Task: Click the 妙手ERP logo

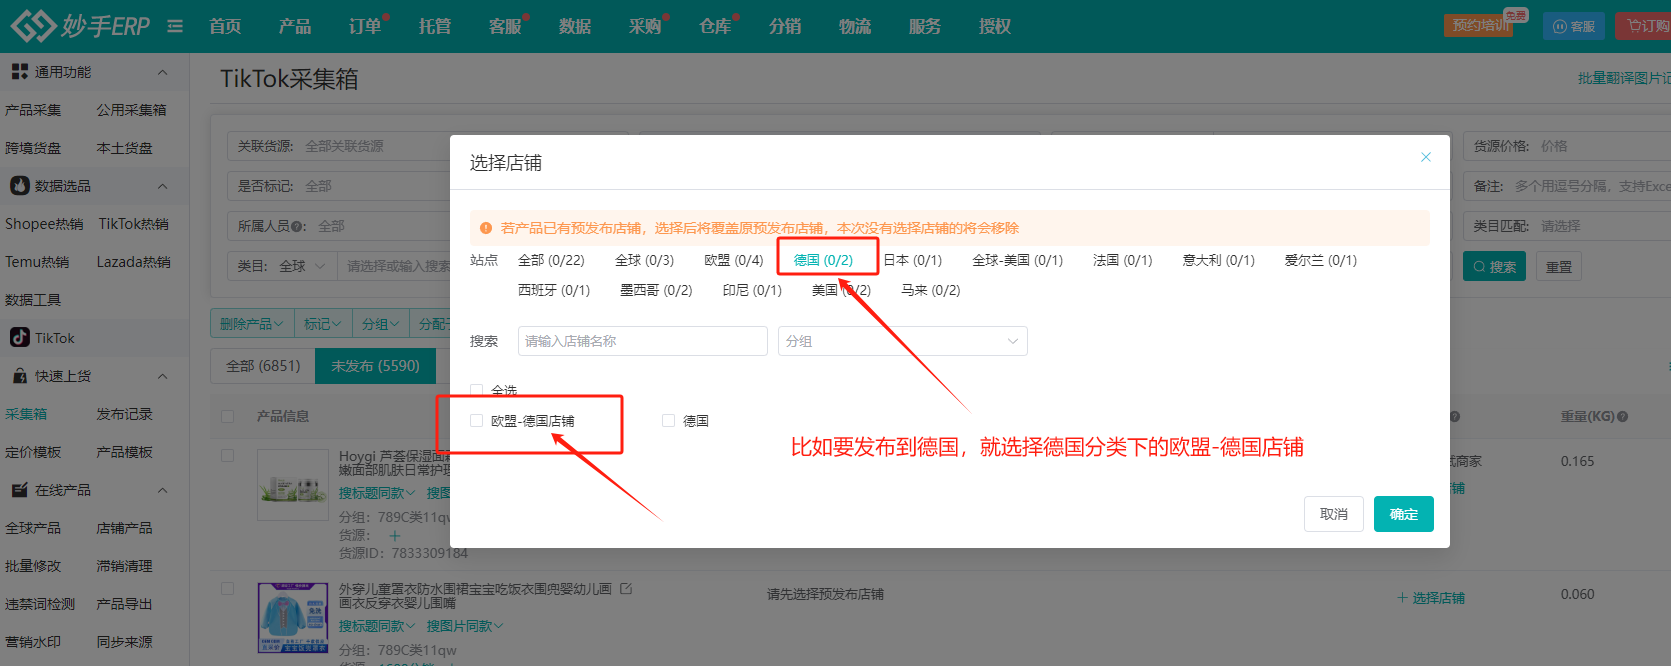Action: point(80,26)
